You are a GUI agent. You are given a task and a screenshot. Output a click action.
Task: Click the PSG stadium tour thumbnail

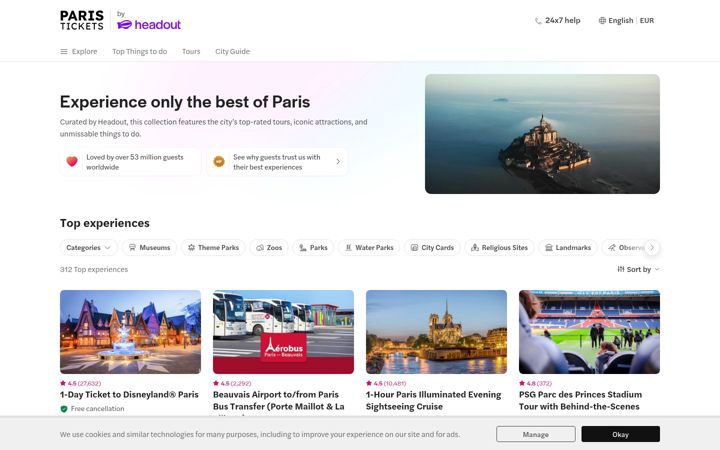pyautogui.click(x=589, y=332)
